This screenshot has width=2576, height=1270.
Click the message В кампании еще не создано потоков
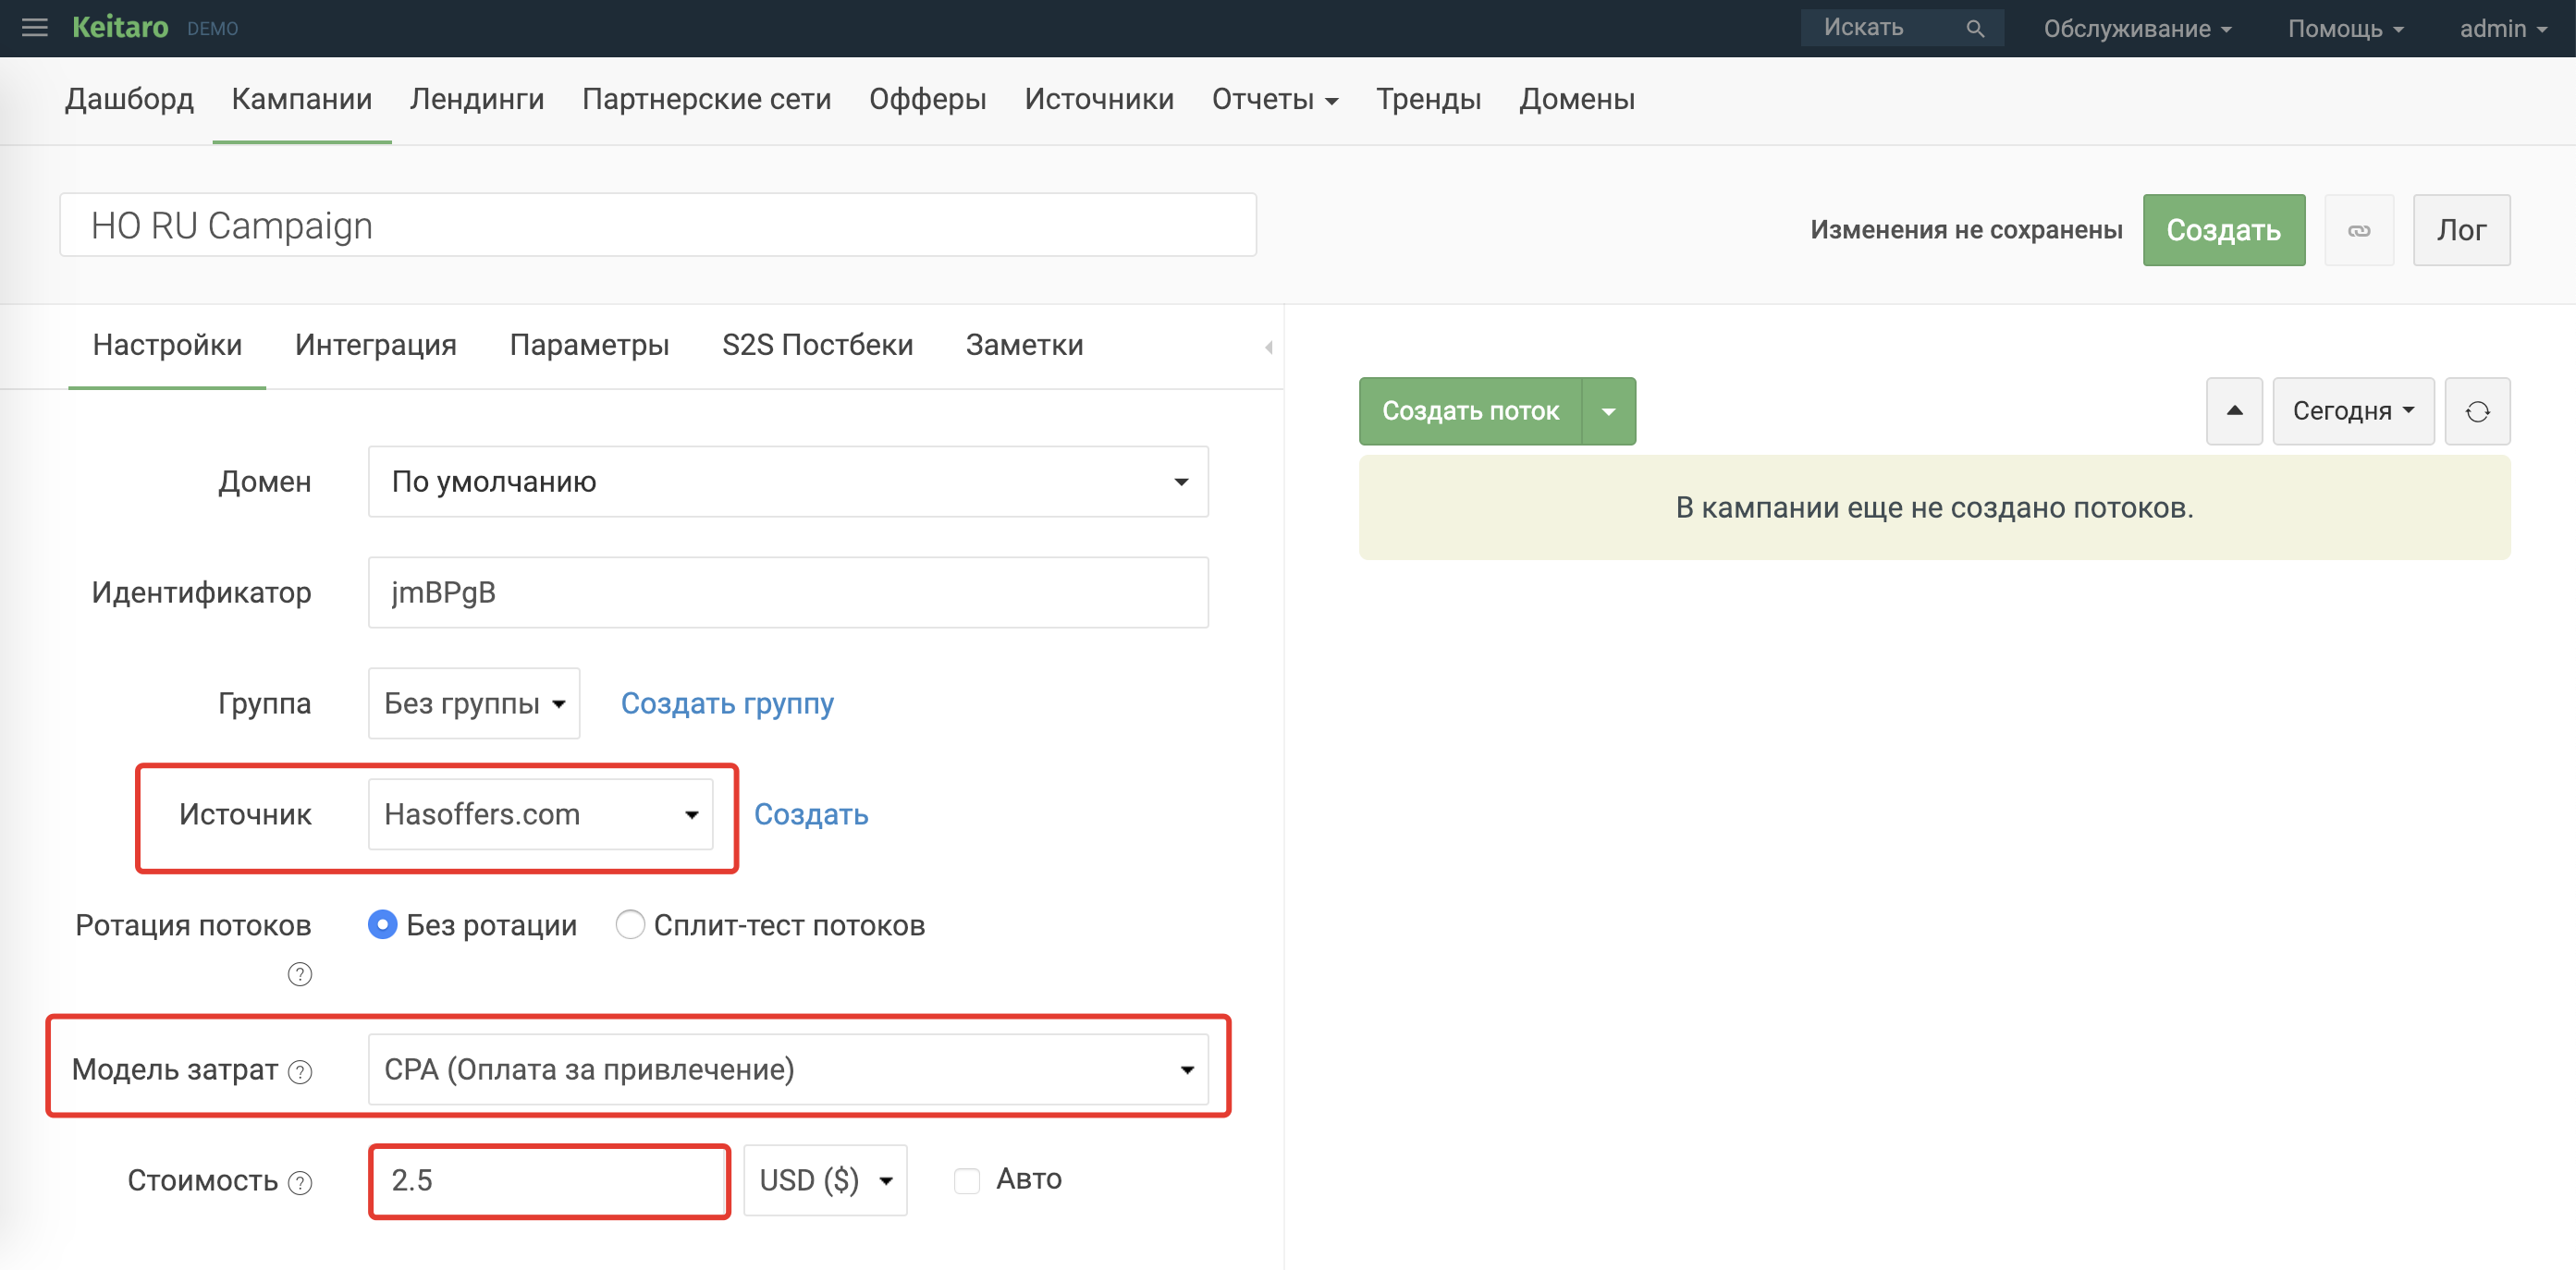(1934, 508)
